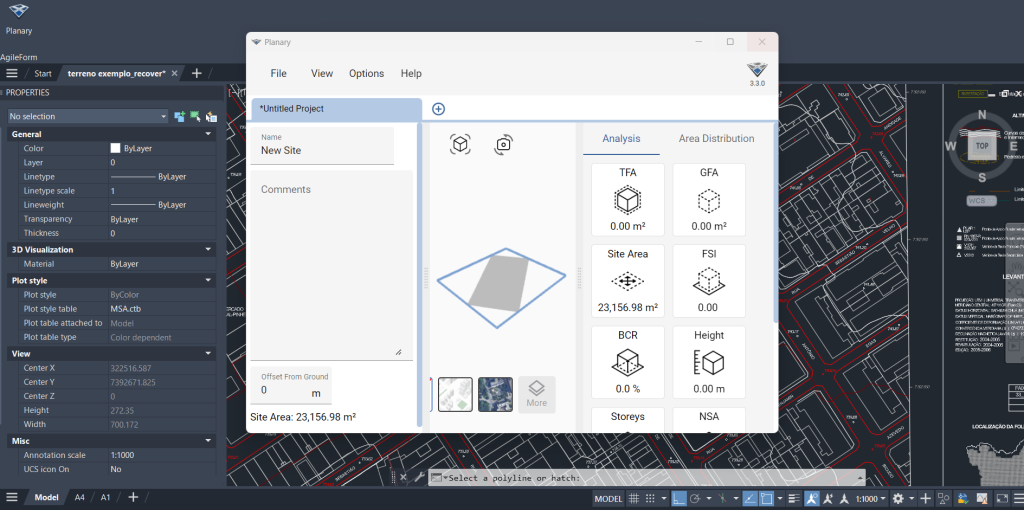
Task: Add a new AutoCAD drawing tab
Action: tap(197, 73)
